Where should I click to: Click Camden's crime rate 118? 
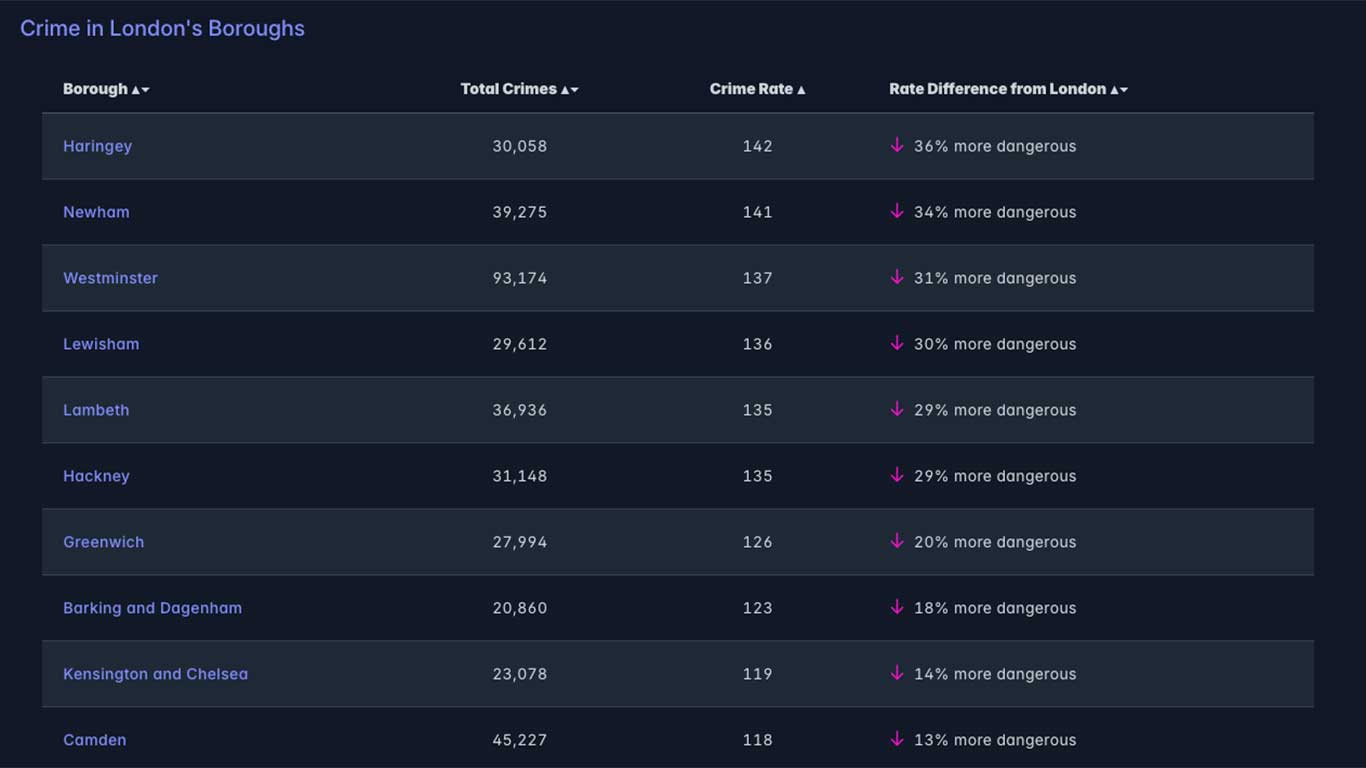757,740
